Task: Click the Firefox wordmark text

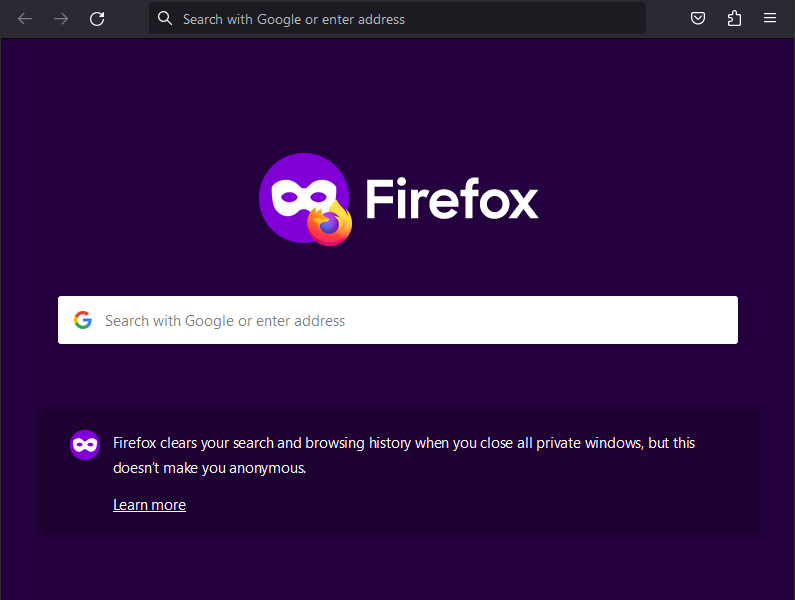Action: [452, 198]
